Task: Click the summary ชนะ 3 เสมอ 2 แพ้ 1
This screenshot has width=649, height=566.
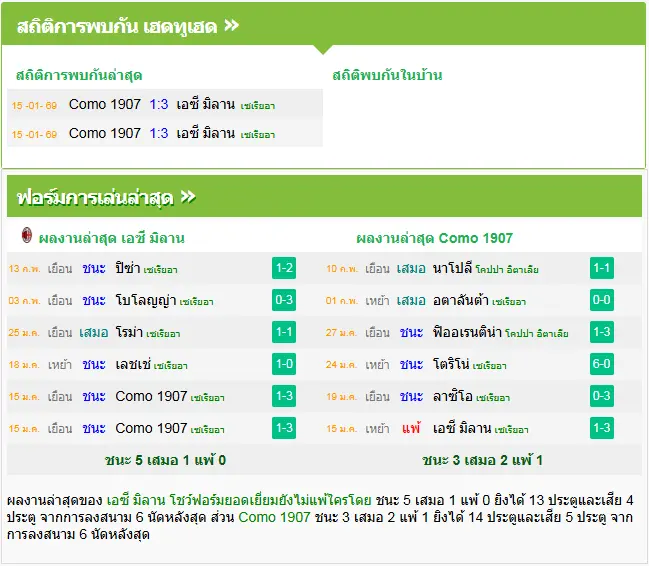Action: pos(482,460)
